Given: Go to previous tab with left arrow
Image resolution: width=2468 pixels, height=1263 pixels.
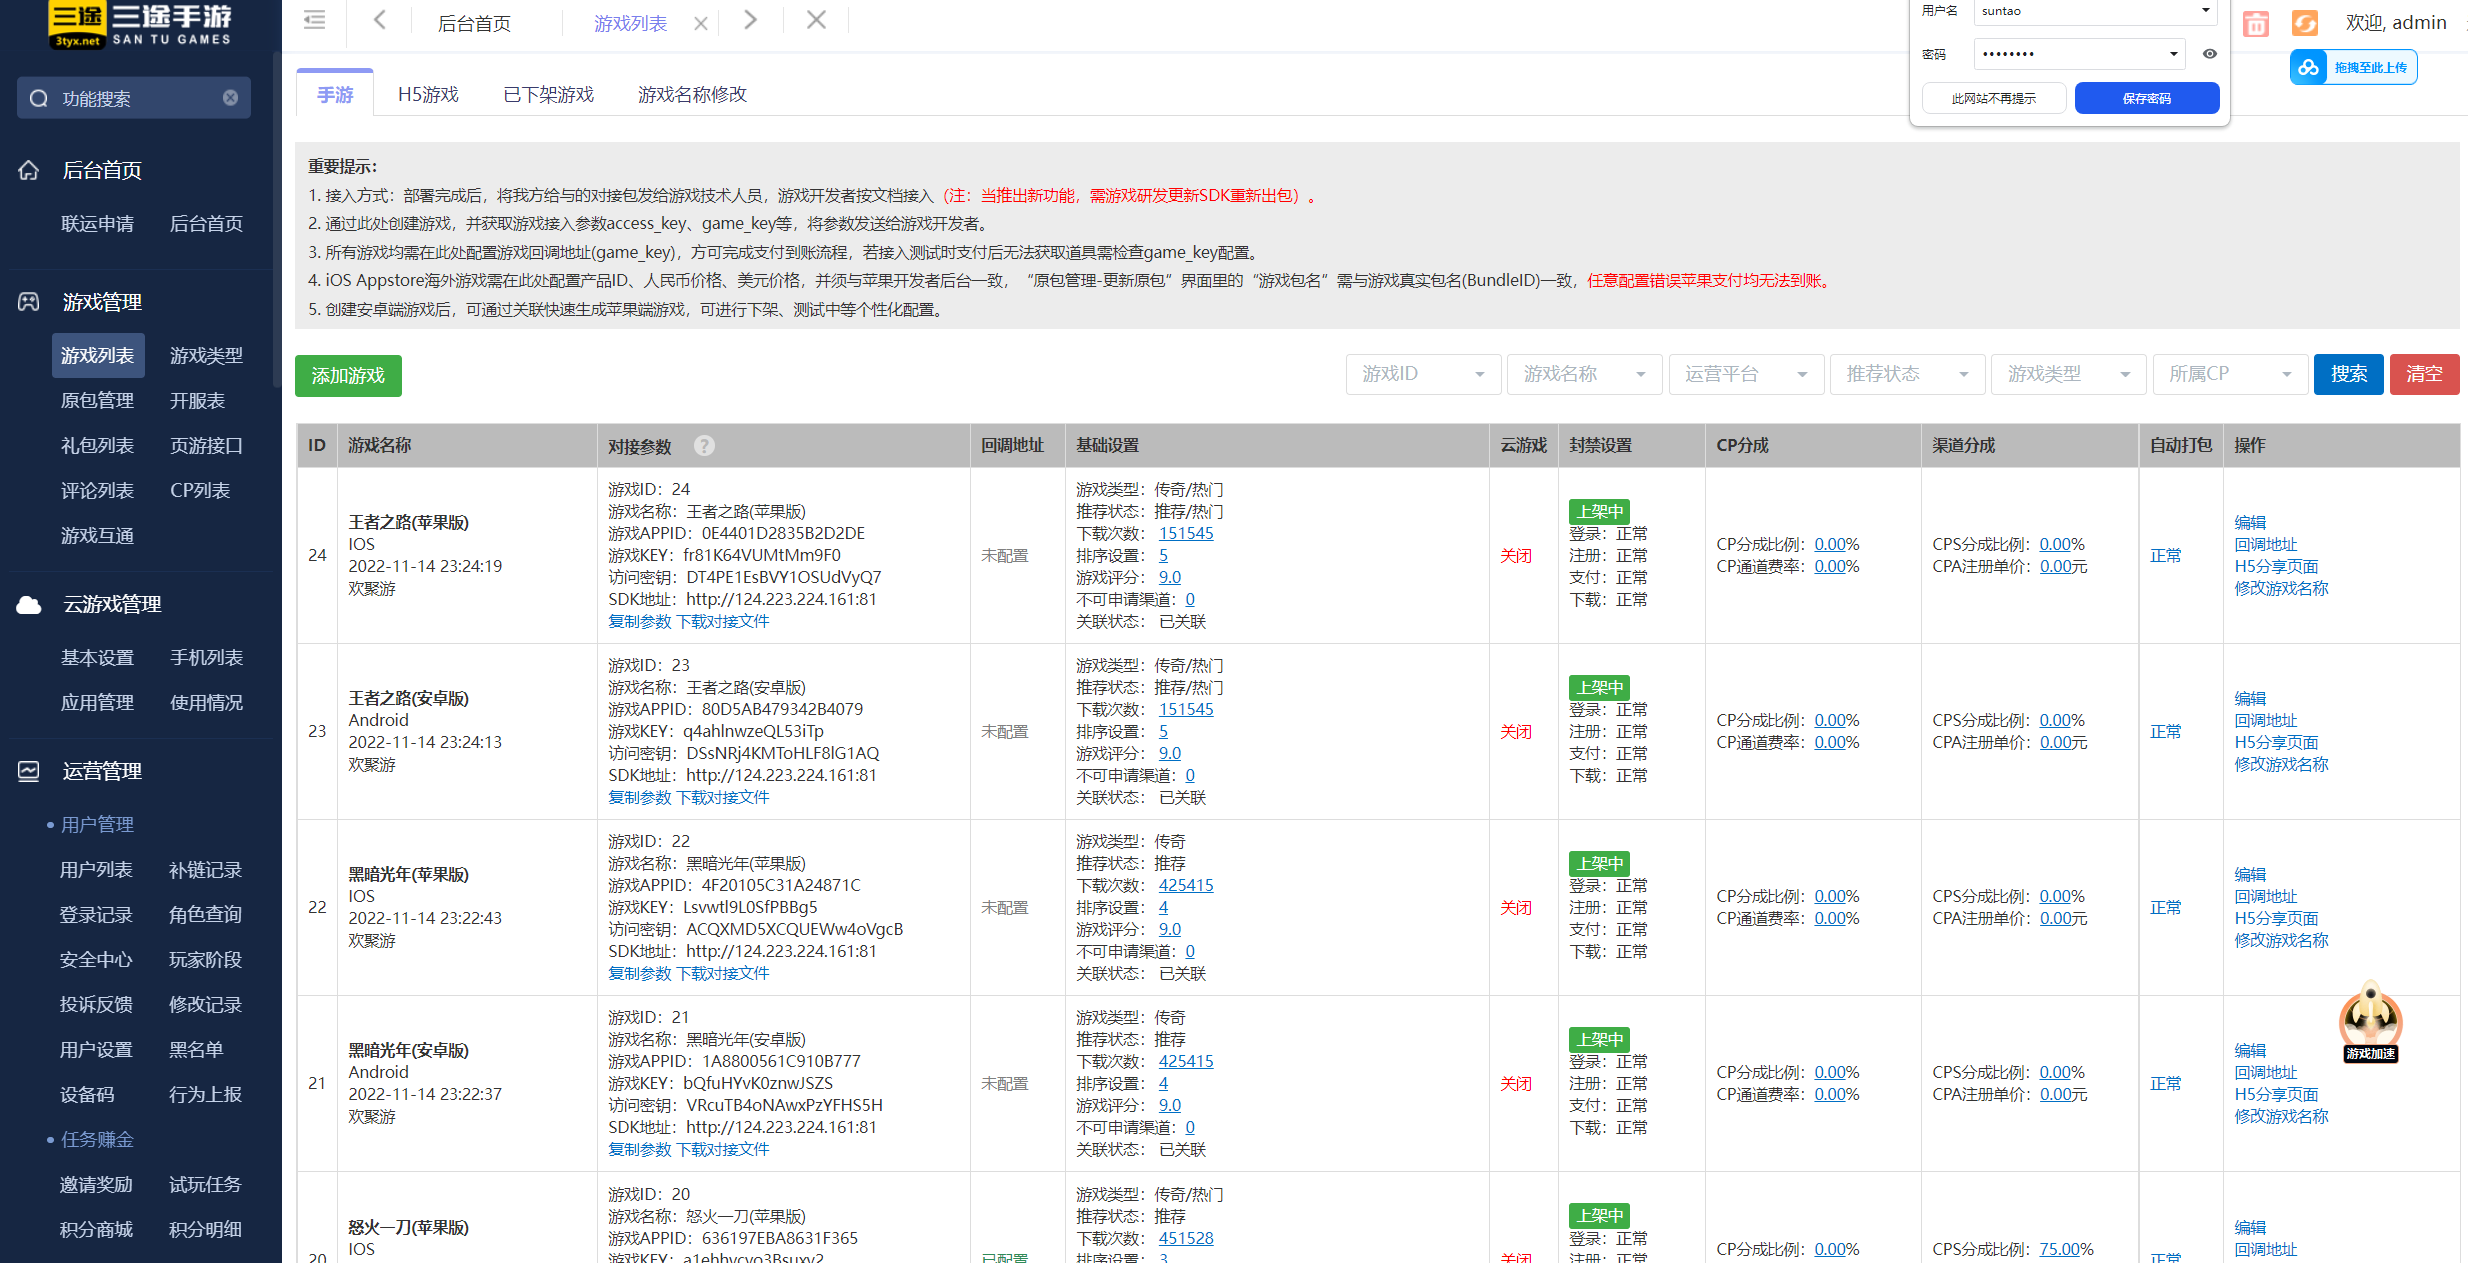Looking at the screenshot, I should [380, 20].
